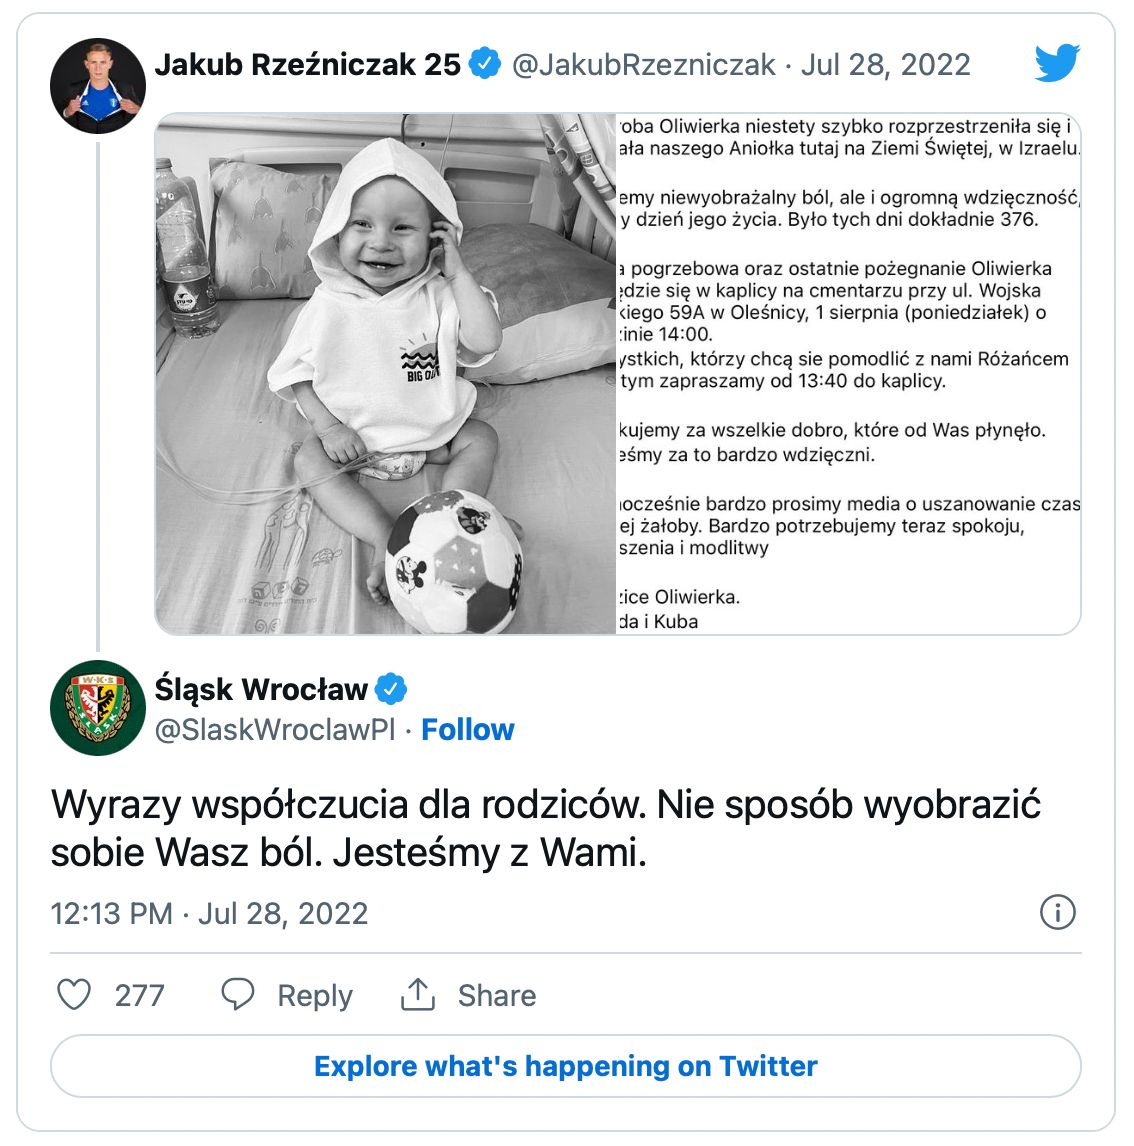Click the Jul 28, 2022 quoted date
1134x1146 pixels.
[886, 64]
